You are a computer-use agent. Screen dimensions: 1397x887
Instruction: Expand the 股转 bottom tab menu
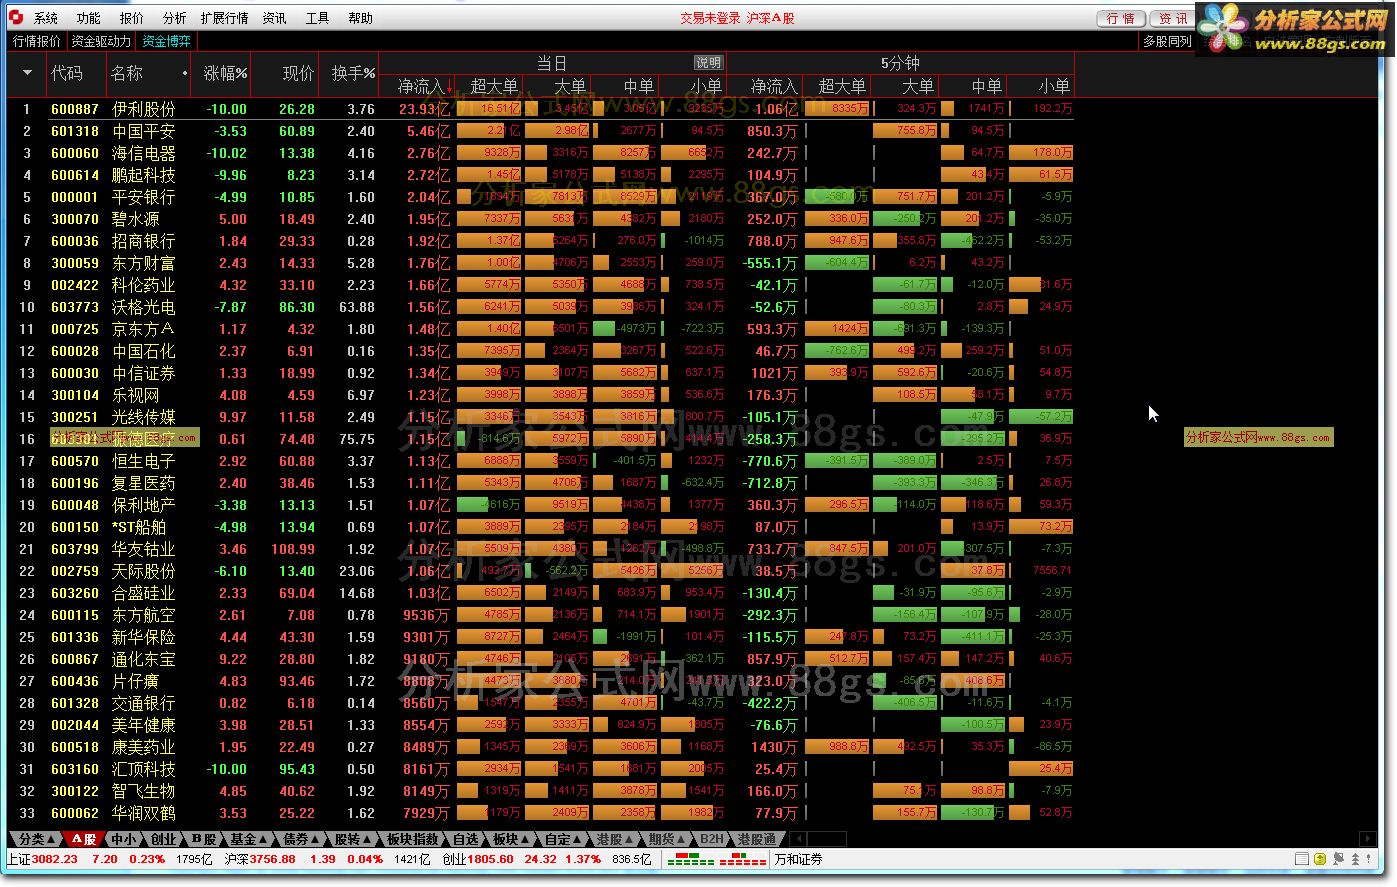[x=353, y=839]
